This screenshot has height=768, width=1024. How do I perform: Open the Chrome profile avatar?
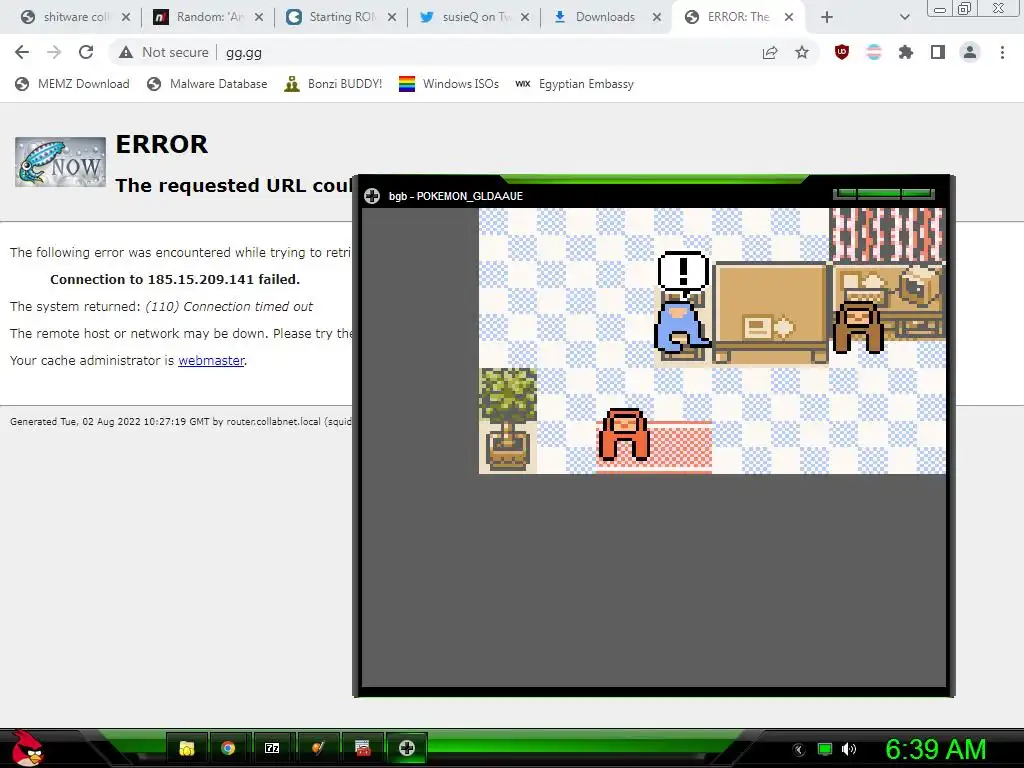pos(970,52)
